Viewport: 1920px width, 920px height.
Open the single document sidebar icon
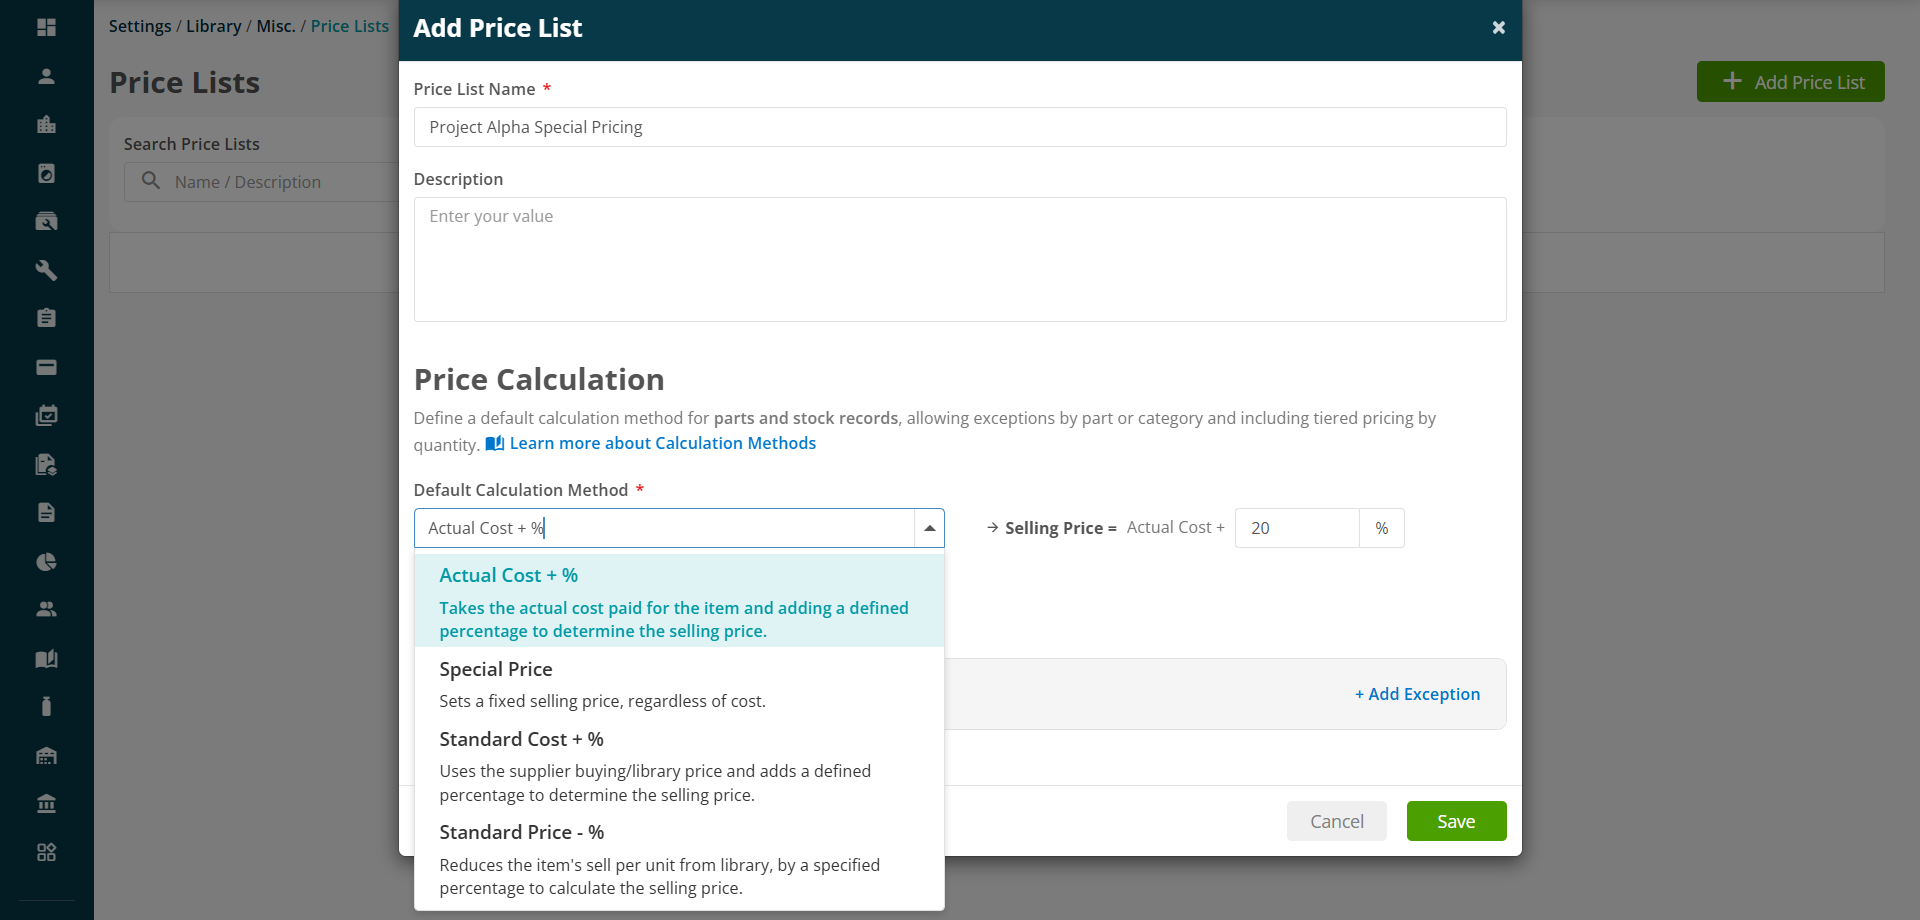[x=46, y=512]
